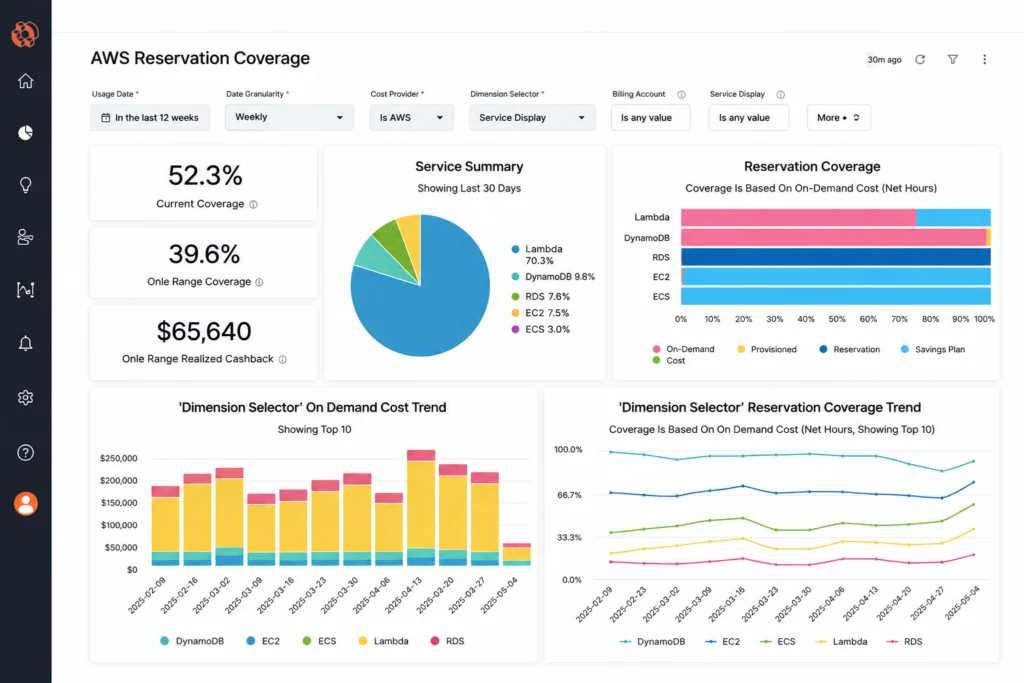Click the dark blue RDS Reservation bar
This screenshot has width=1024, height=683.
835,257
